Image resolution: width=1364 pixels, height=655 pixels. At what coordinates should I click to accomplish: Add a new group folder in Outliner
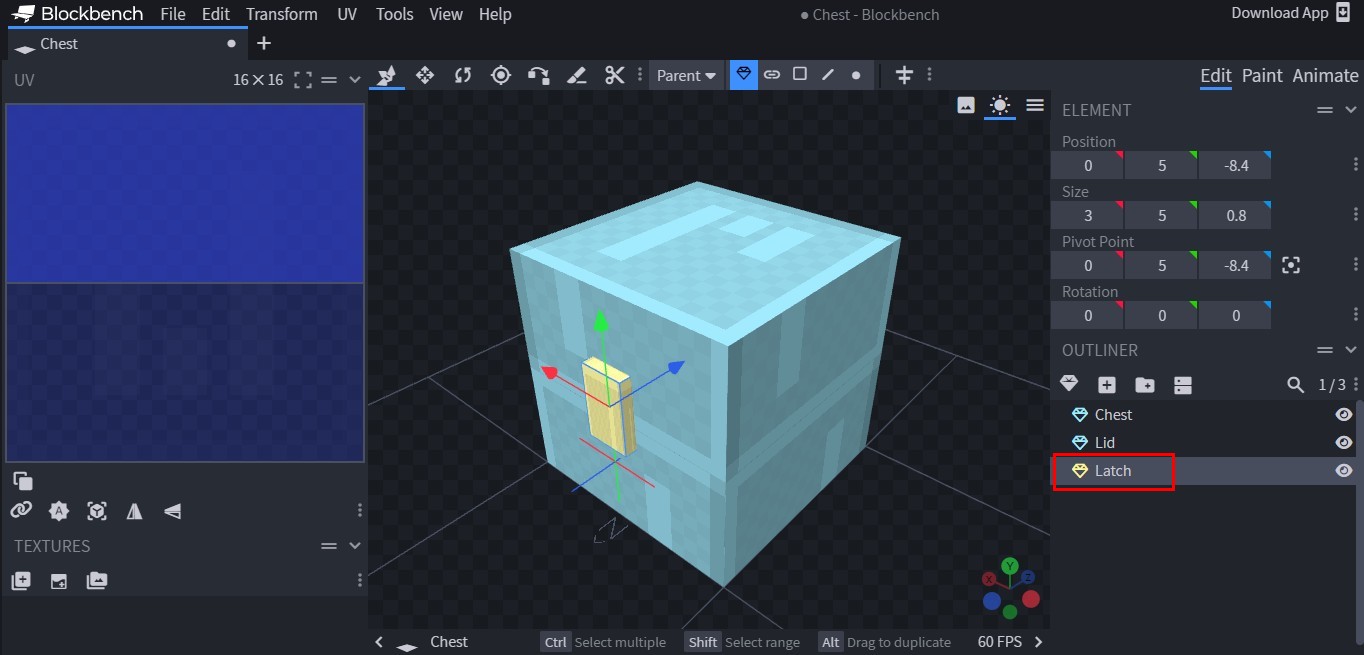pyautogui.click(x=1145, y=385)
